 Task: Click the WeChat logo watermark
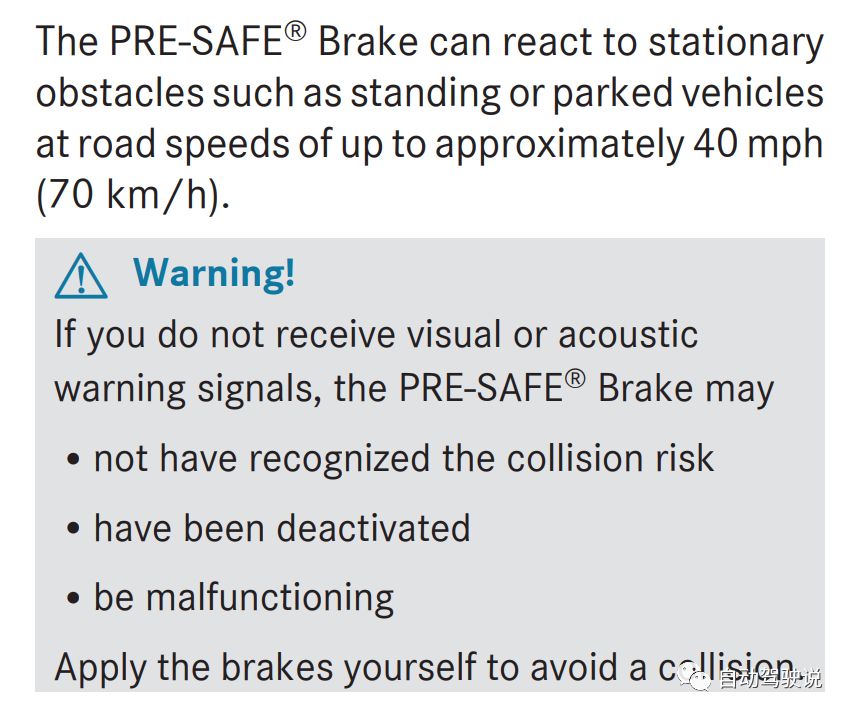point(694,678)
